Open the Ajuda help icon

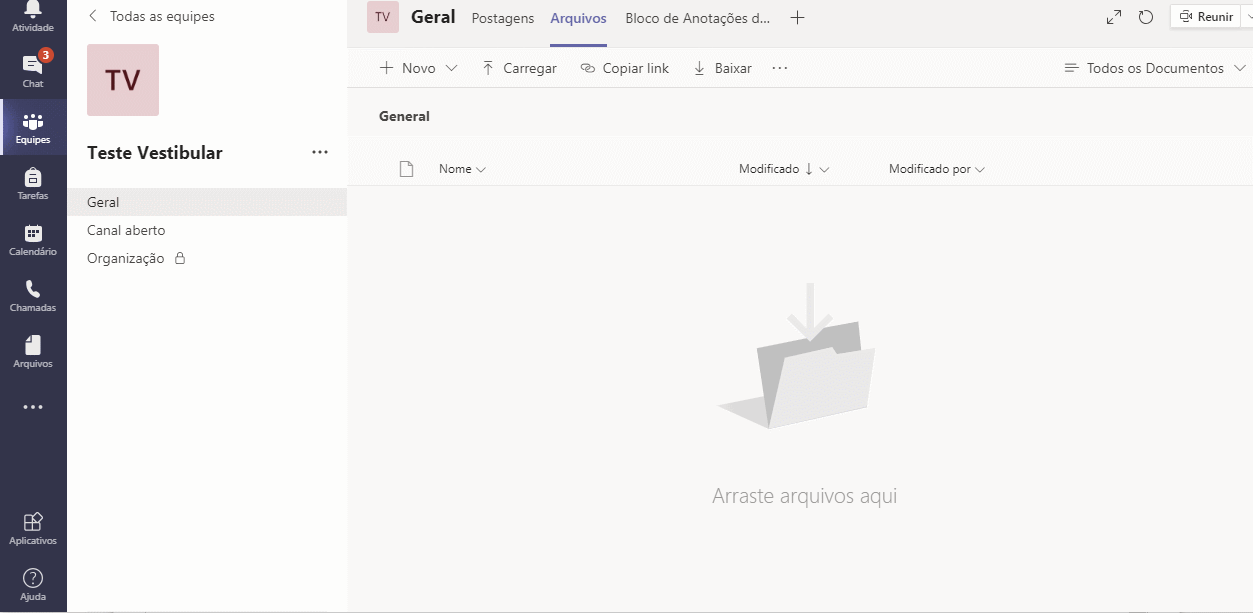[33, 584]
